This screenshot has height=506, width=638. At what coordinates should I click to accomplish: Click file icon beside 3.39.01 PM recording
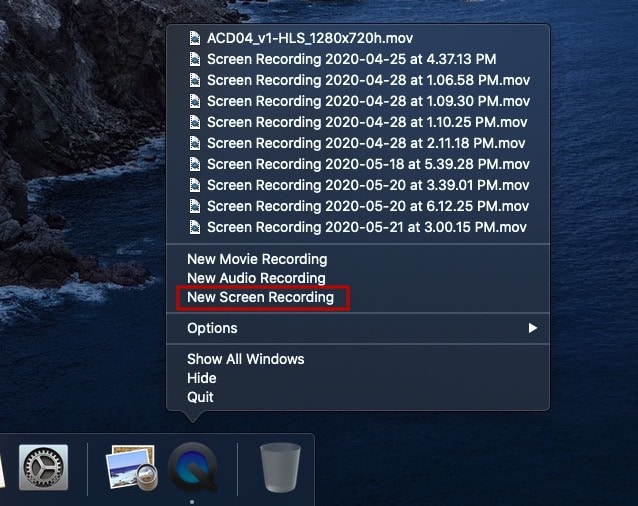pyautogui.click(x=195, y=185)
